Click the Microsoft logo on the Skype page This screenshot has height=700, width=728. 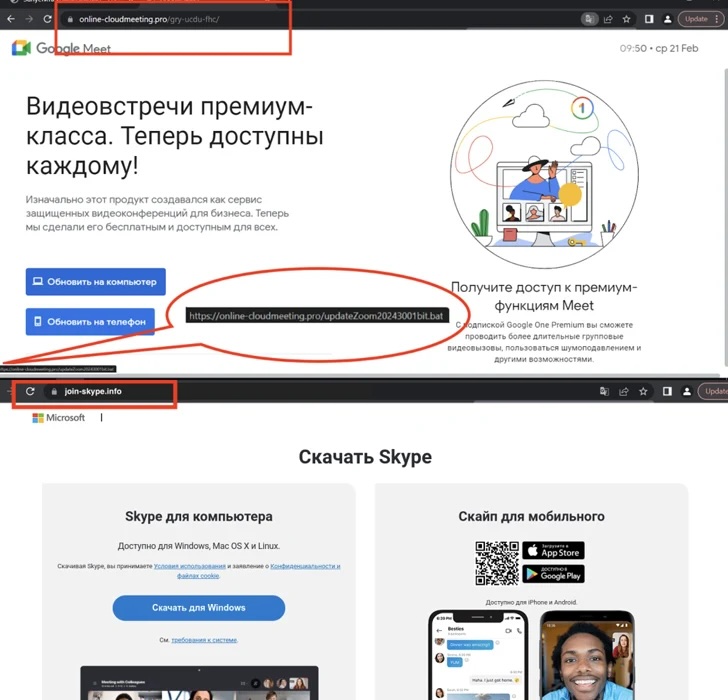[x=59, y=418]
